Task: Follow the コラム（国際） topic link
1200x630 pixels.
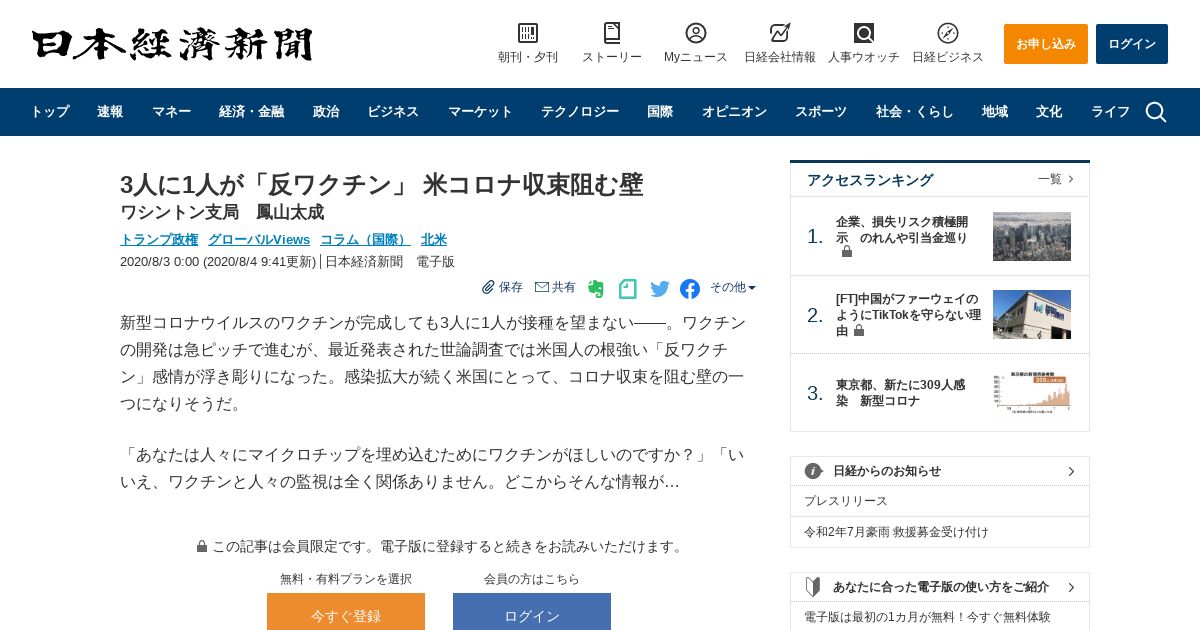Action: point(365,239)
